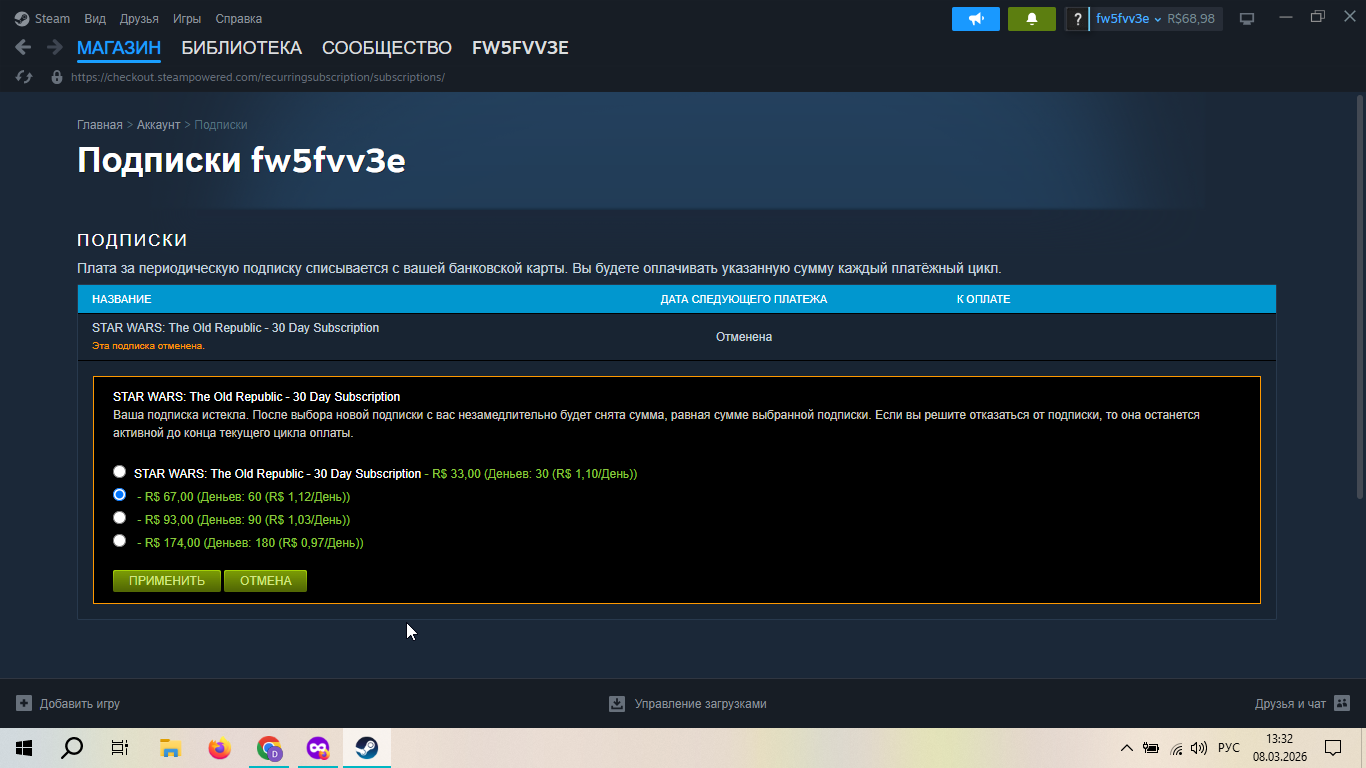Open the Вид menu

(x=95, y=18)
